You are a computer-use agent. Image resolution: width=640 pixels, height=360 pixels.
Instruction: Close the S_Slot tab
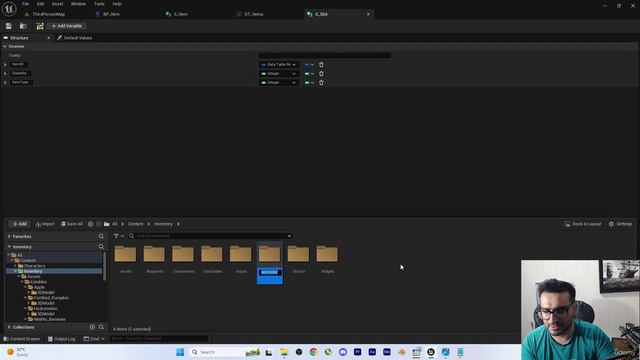(368, 14)
